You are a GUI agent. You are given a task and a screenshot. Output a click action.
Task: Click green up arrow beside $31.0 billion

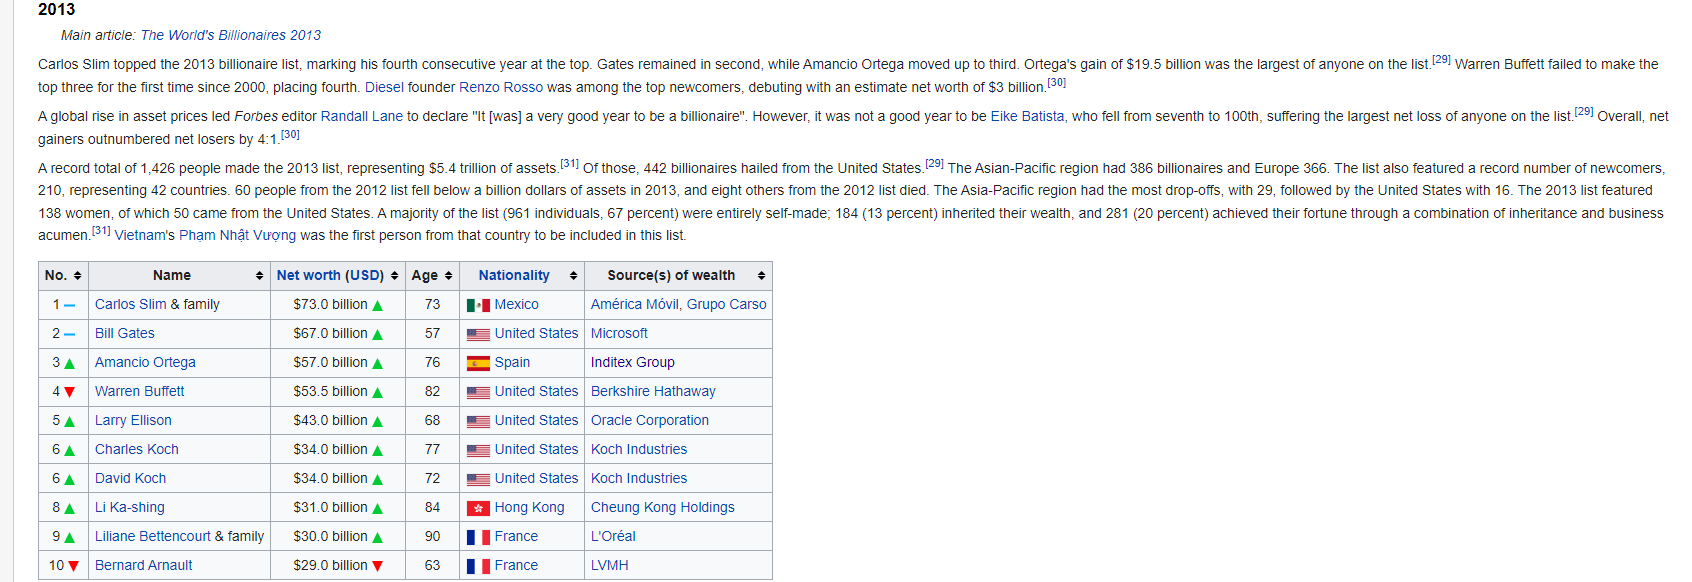pyautogui.click(x=378, y=509)
